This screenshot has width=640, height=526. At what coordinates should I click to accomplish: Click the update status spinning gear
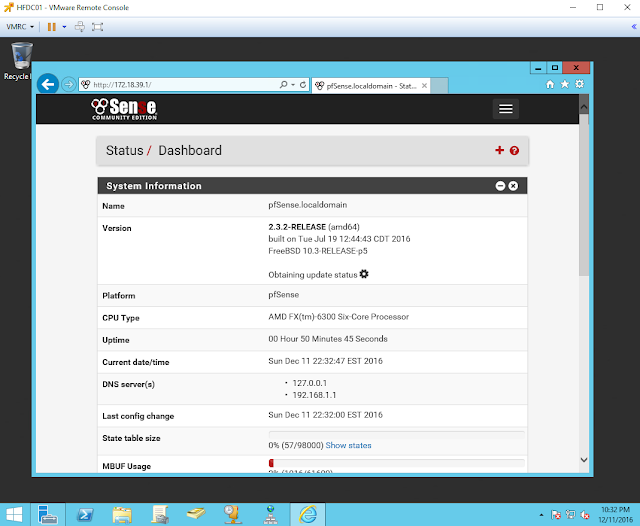tap(364, 274)
